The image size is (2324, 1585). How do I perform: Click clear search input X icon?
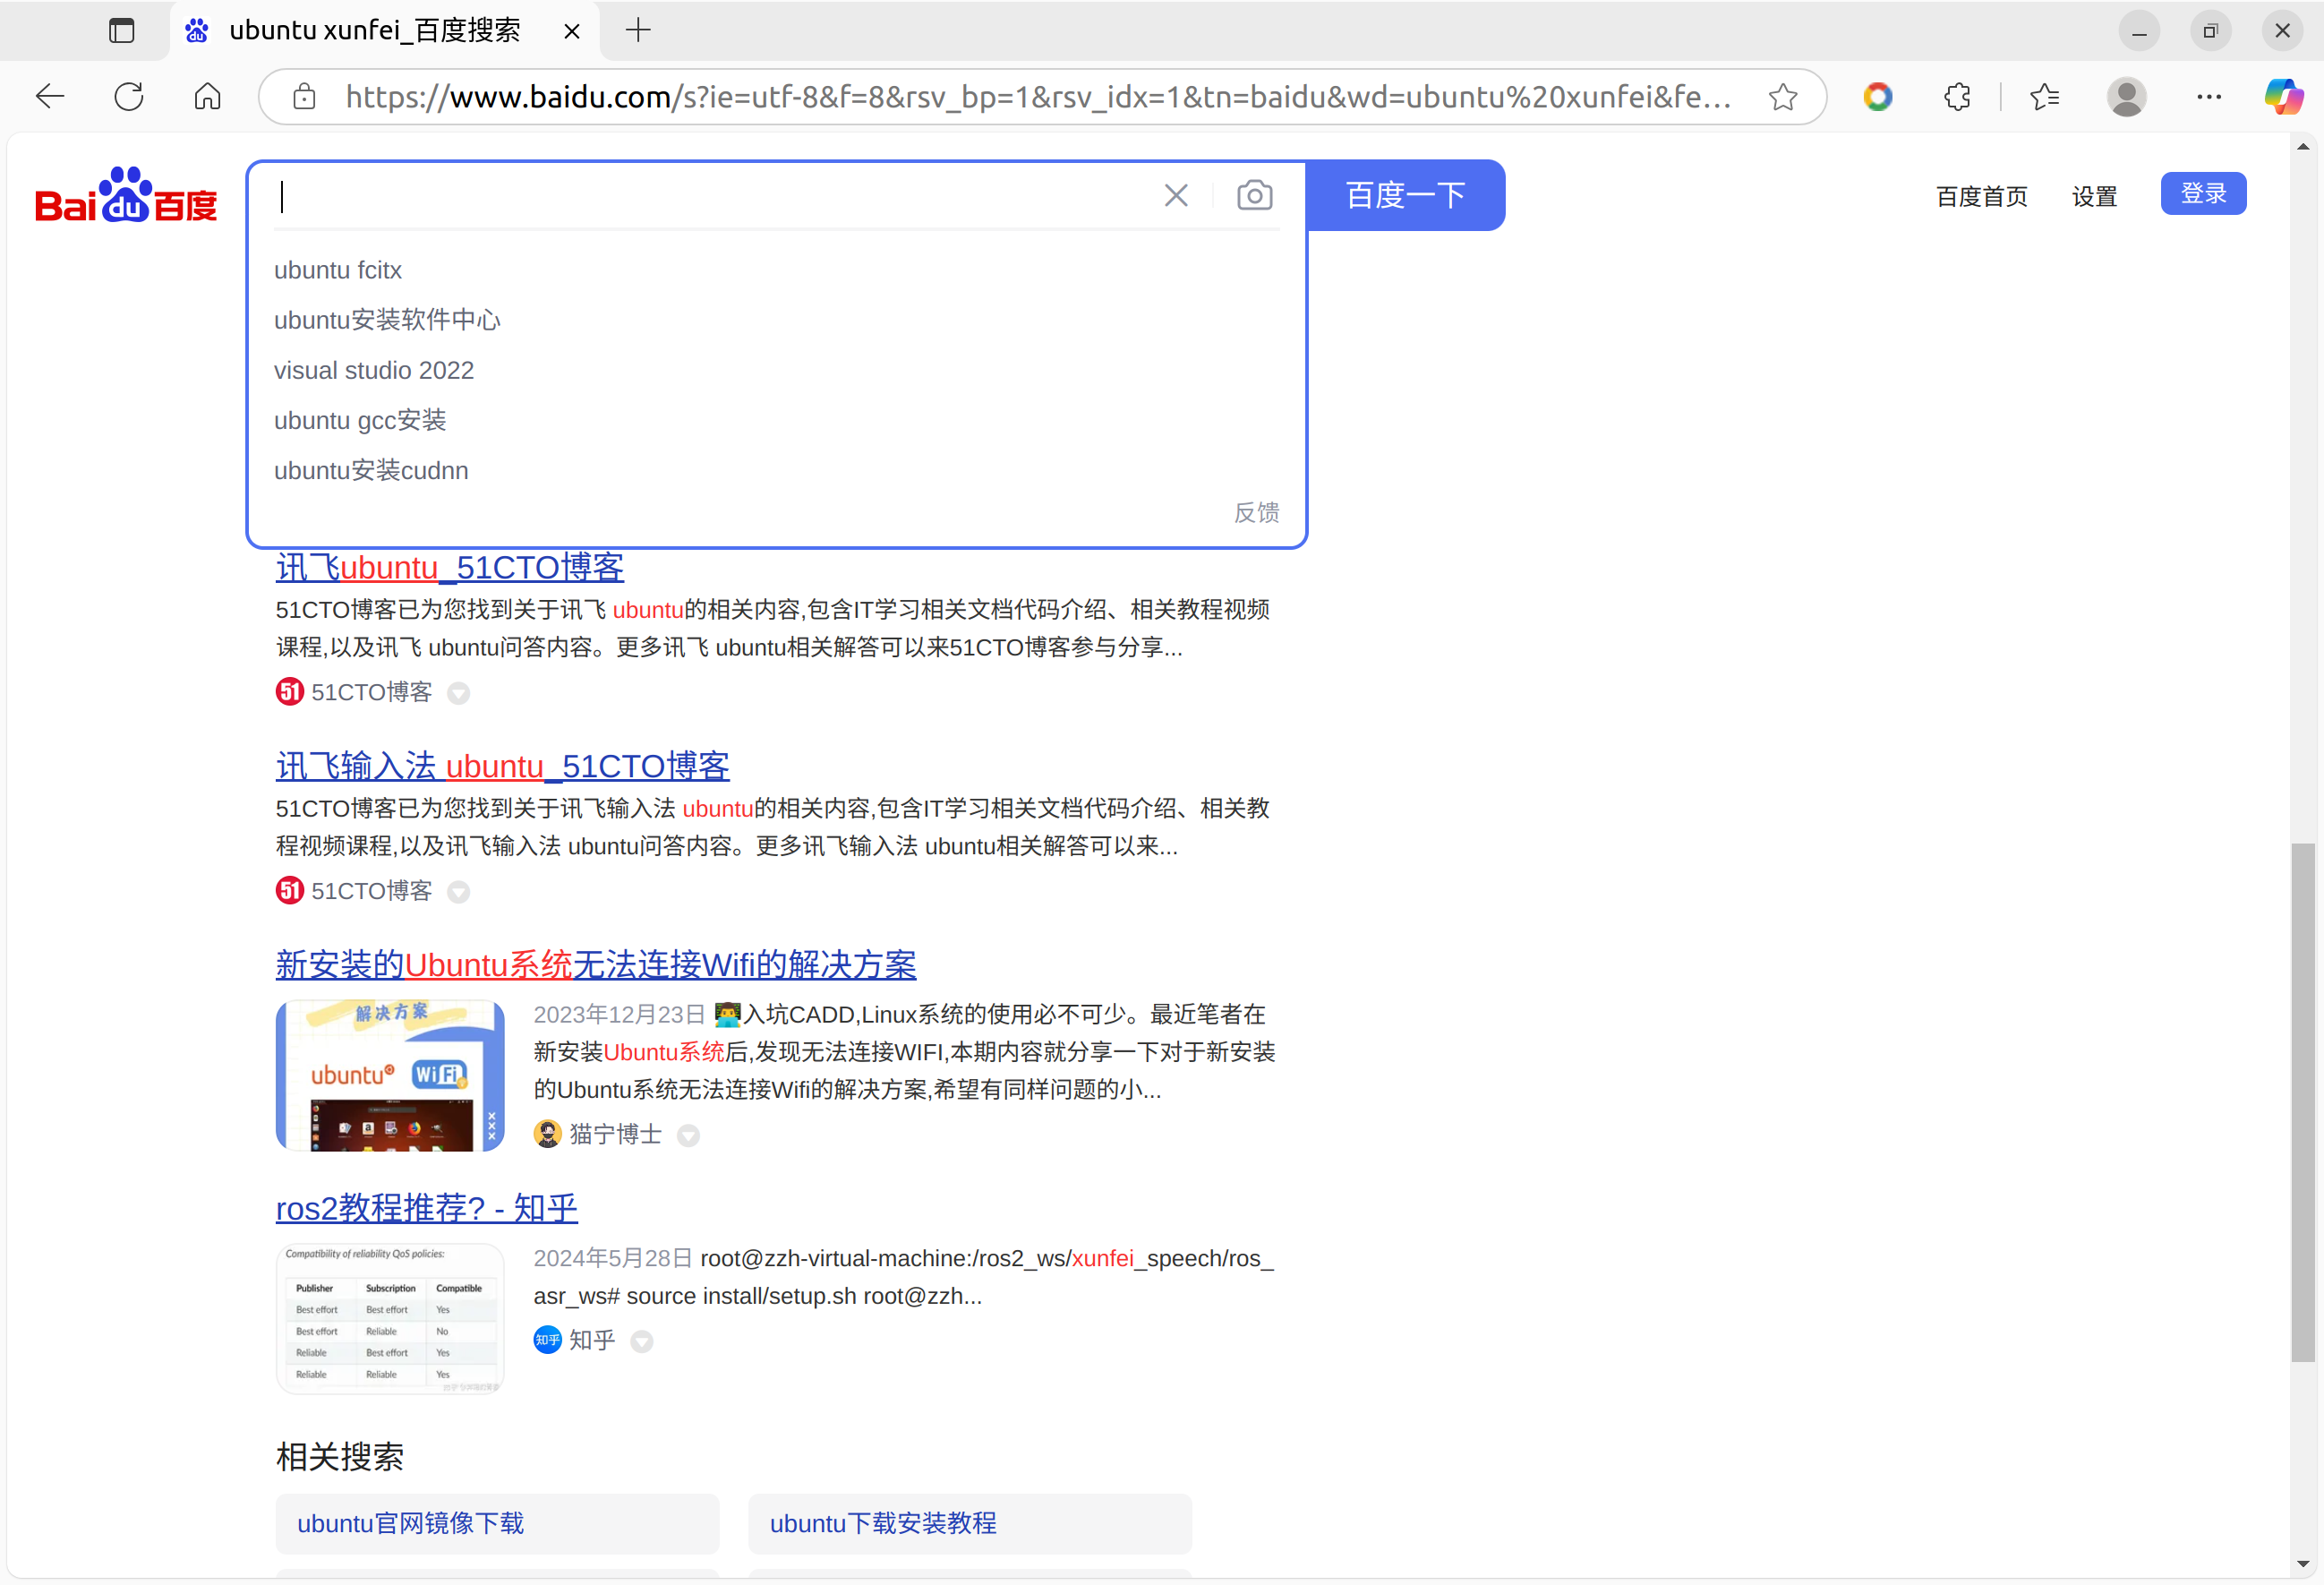coord(1176,194)
